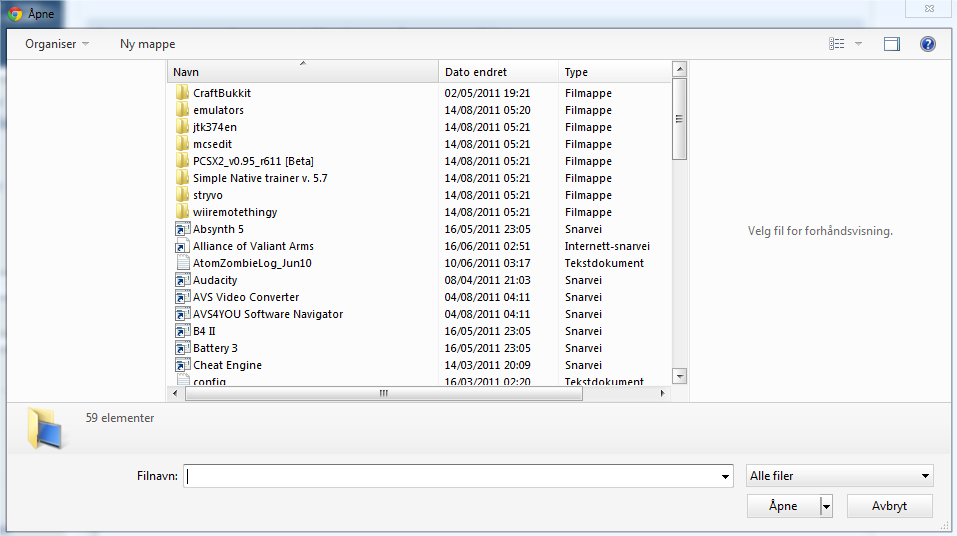Viewport: 957px width, 536px height.
Task: Select the CraftBukkit folder name
Action: 222,93
